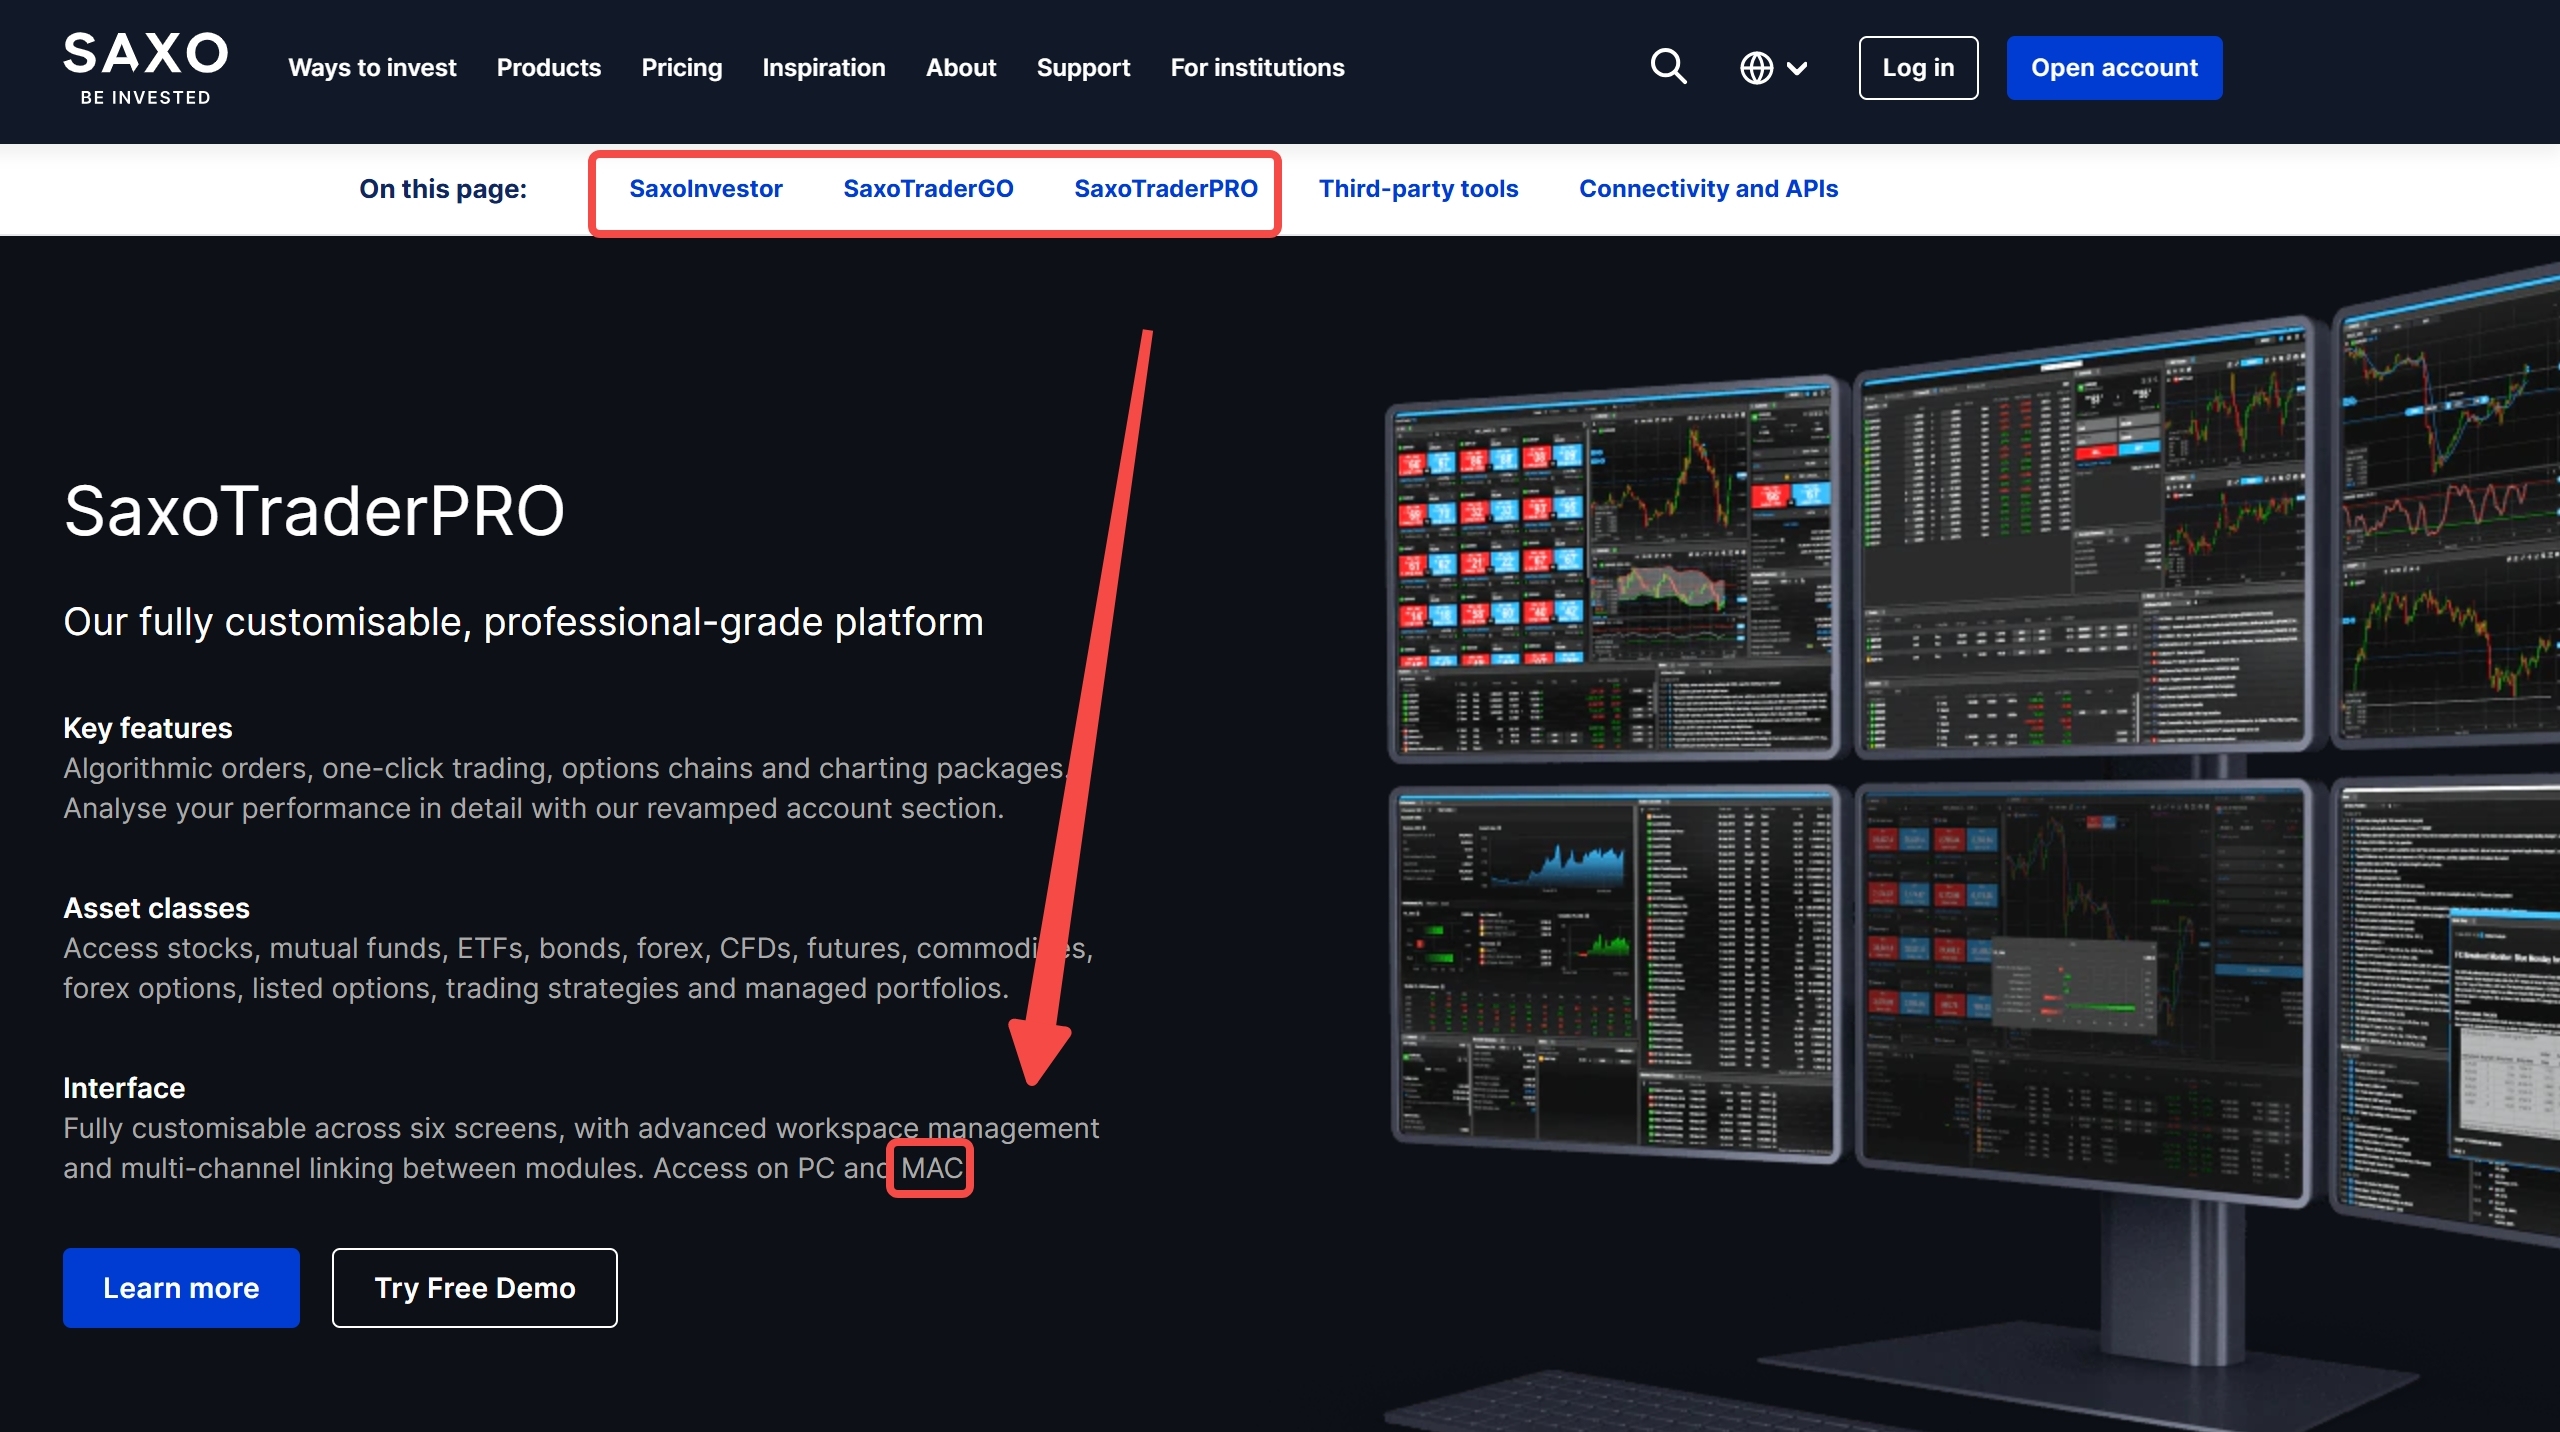Open the Ways to invest menu
Screen dimensions: 2560x1432
coord(372,68)
